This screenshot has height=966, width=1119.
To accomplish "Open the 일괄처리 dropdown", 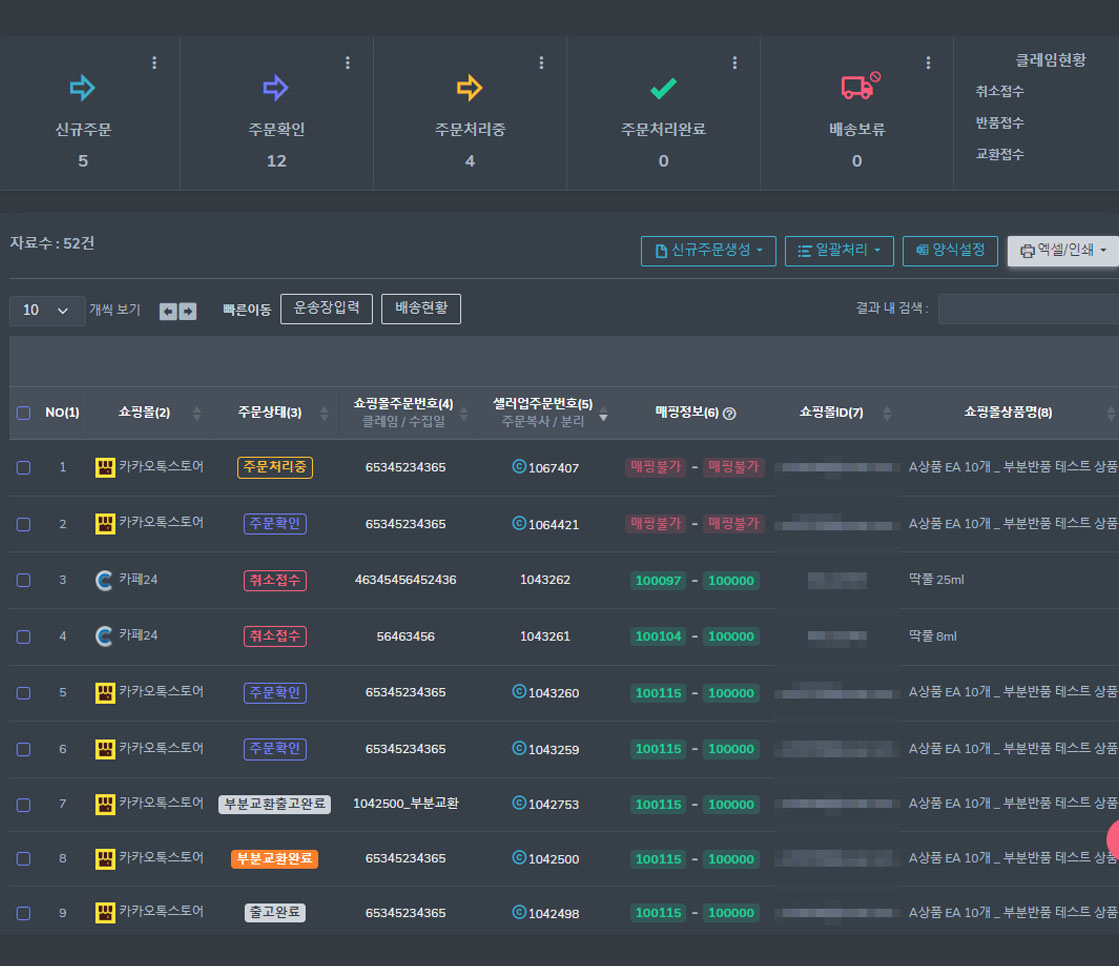I will coord(839,251).
